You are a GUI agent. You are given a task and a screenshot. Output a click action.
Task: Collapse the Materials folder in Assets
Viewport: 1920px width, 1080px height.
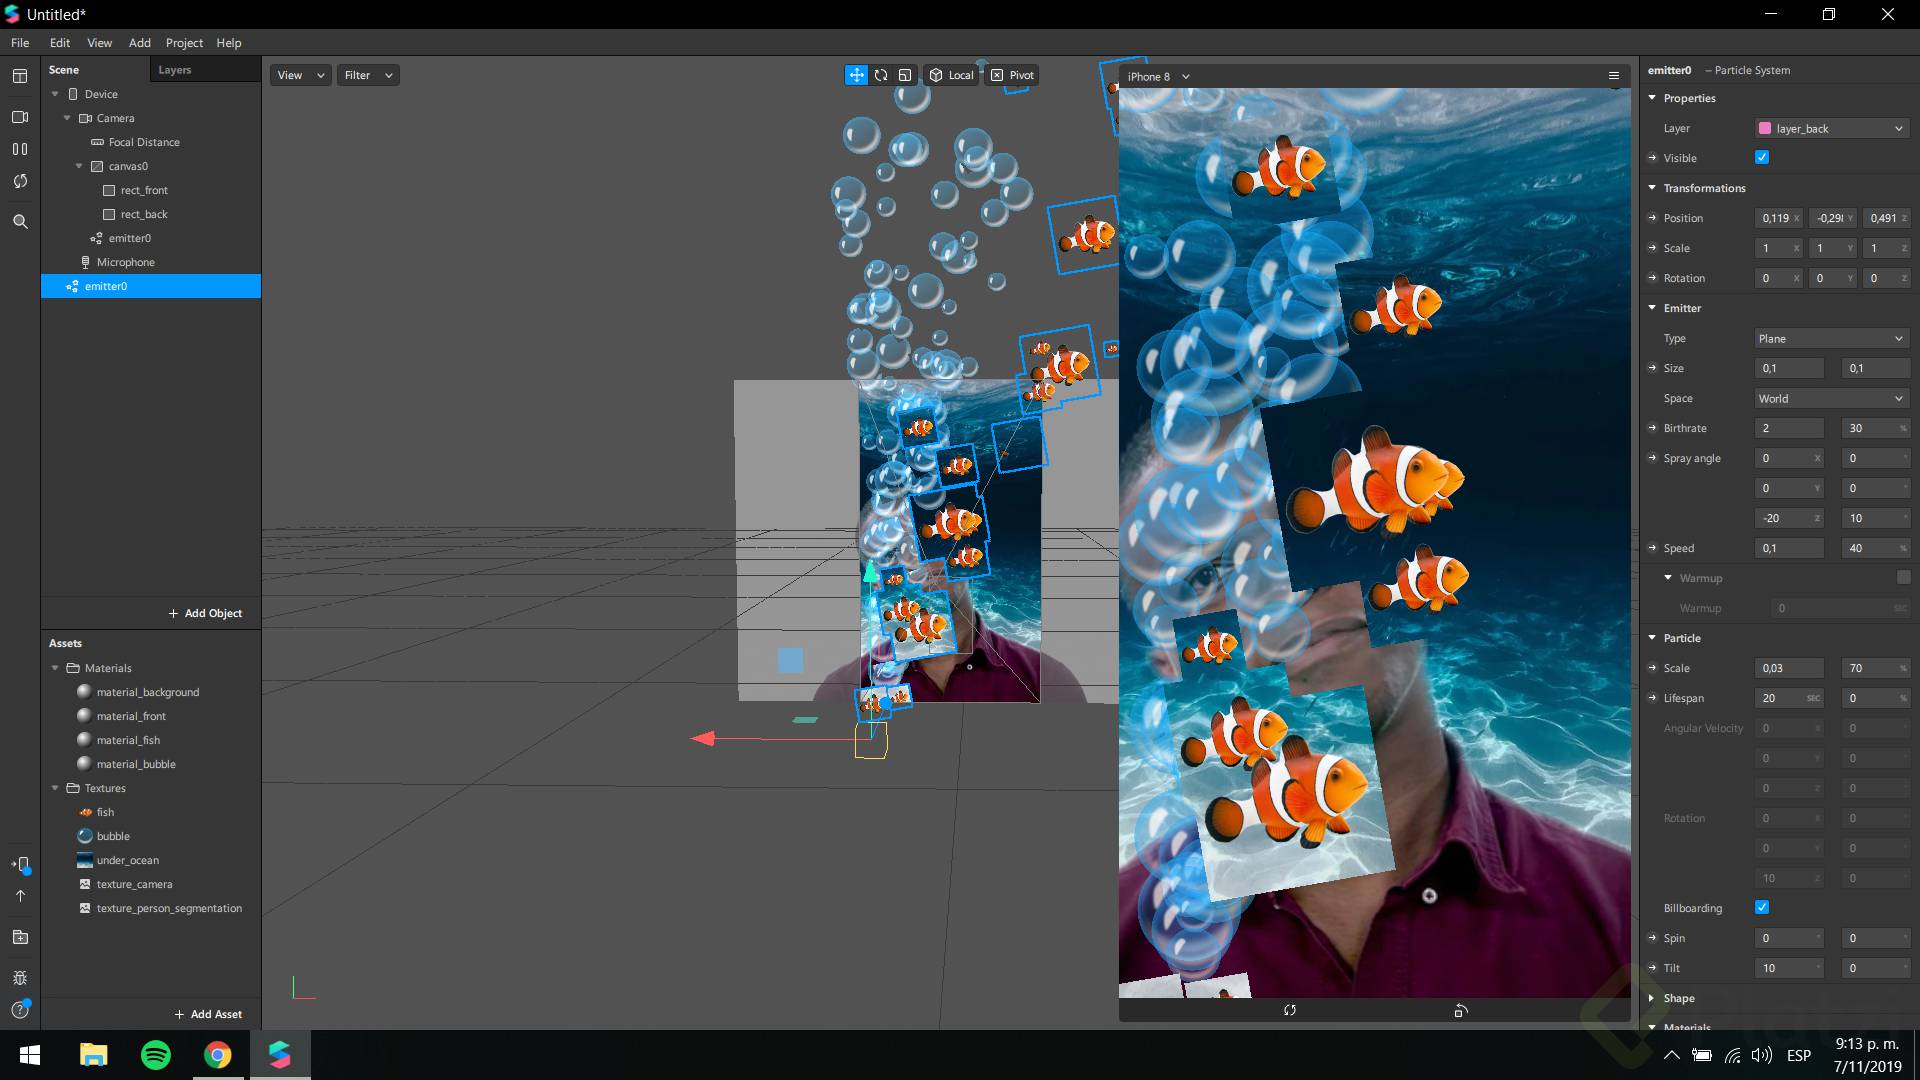55,668
